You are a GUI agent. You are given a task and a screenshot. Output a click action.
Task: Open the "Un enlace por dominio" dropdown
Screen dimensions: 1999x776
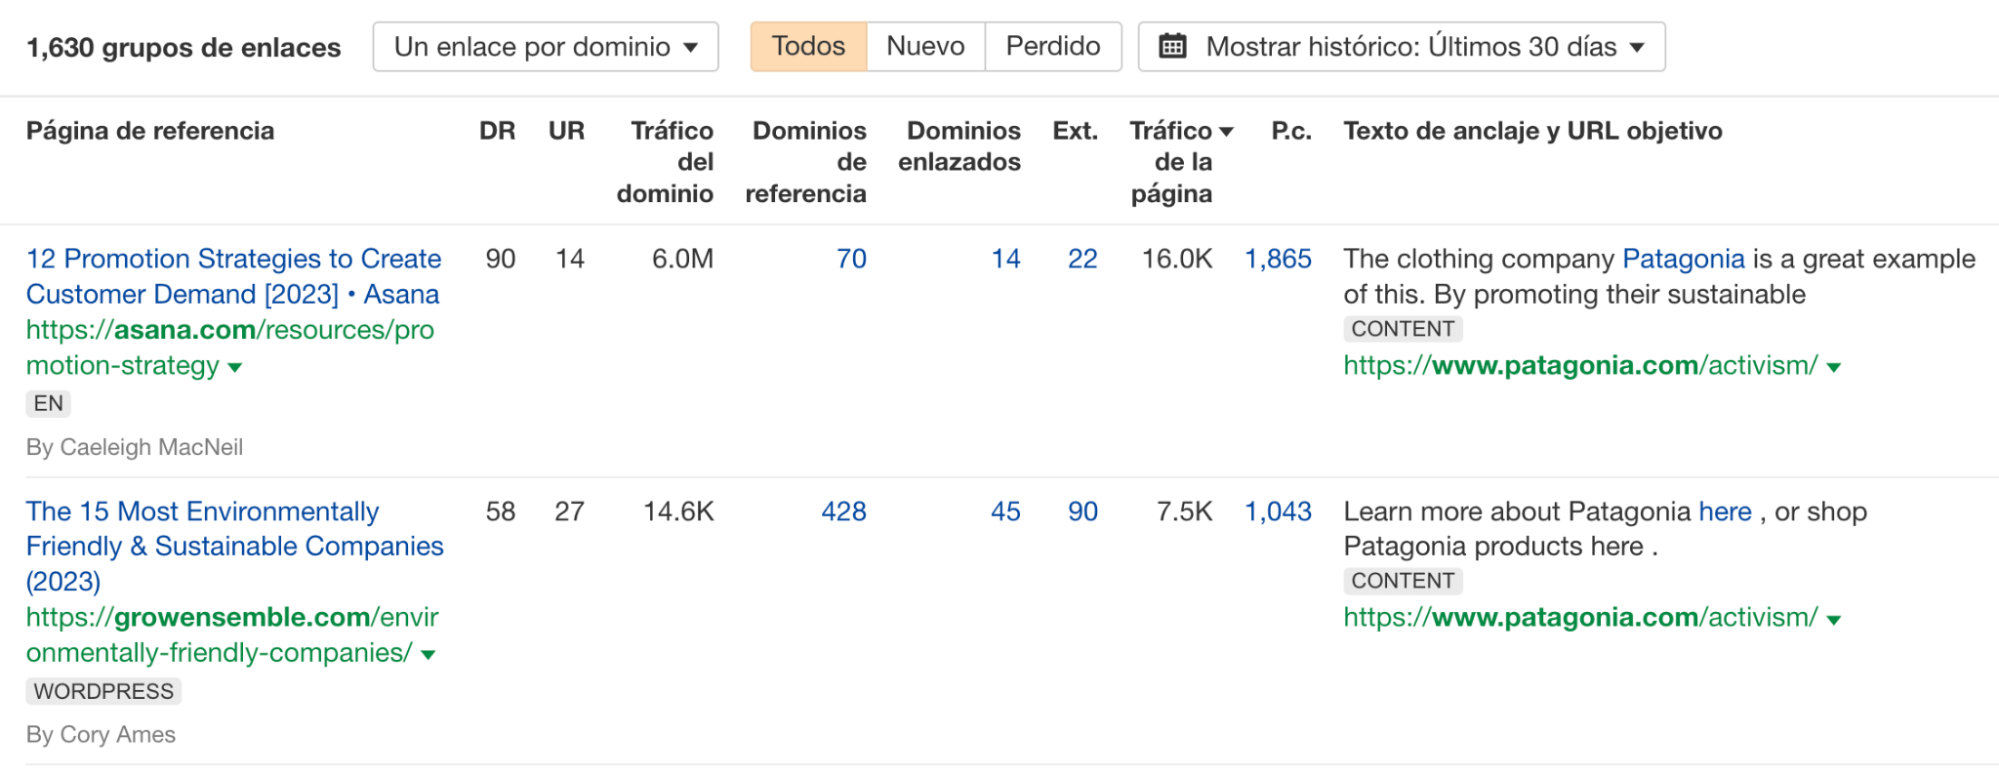tap(545, 45)
